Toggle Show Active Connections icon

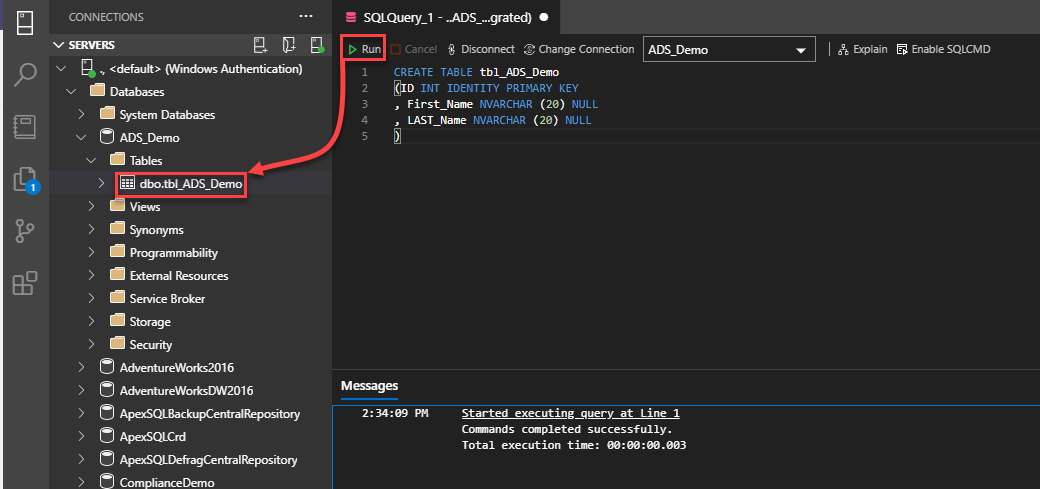click(317, 45)
